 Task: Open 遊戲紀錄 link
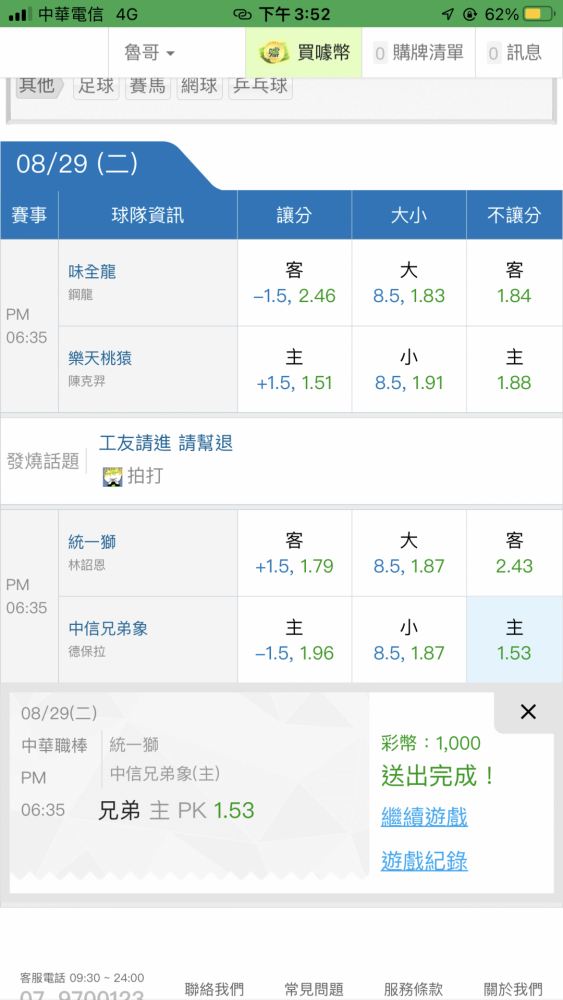tap(424, 861)
